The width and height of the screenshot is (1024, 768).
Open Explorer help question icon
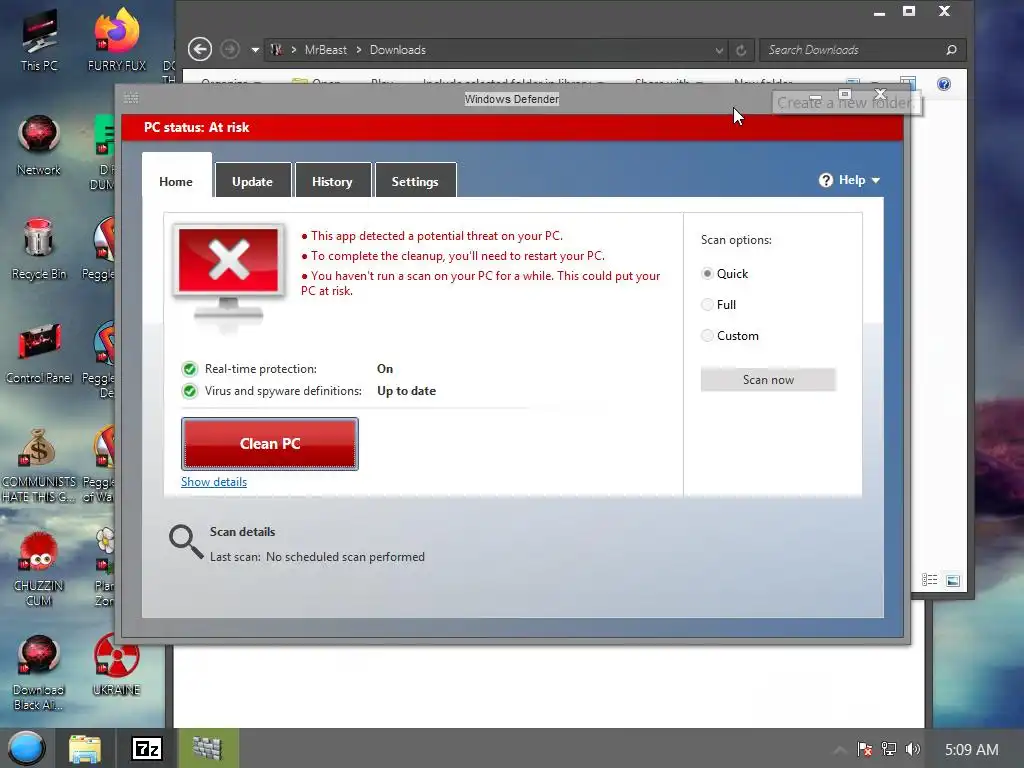[x=944, y=84]
